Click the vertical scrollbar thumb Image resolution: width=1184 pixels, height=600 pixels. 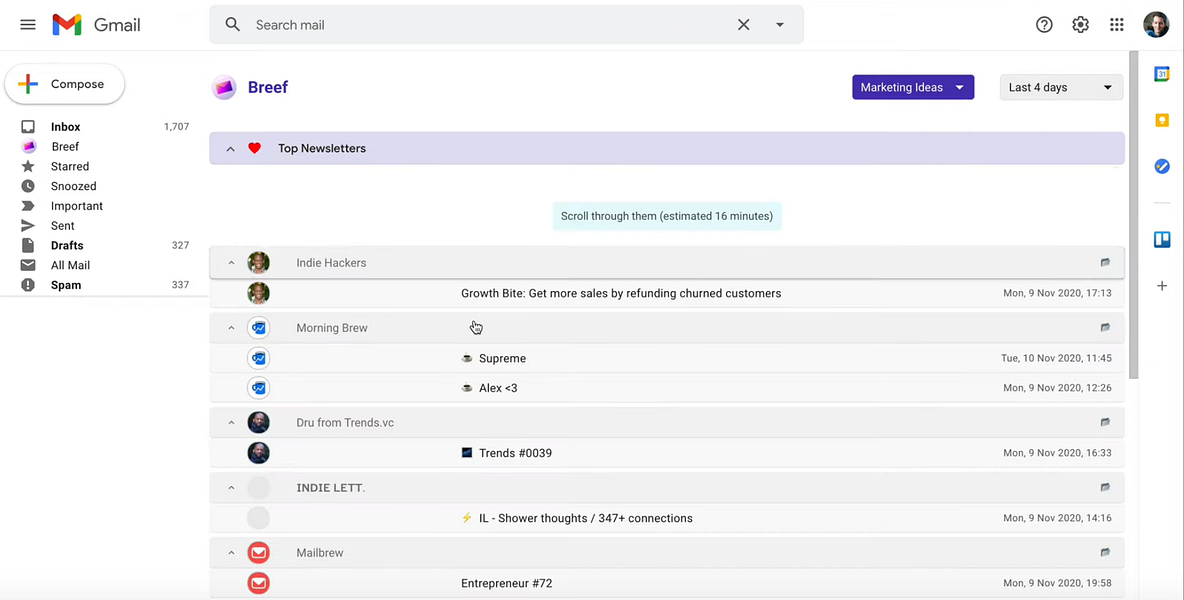pyautogui.click(x=1133, y=215)
